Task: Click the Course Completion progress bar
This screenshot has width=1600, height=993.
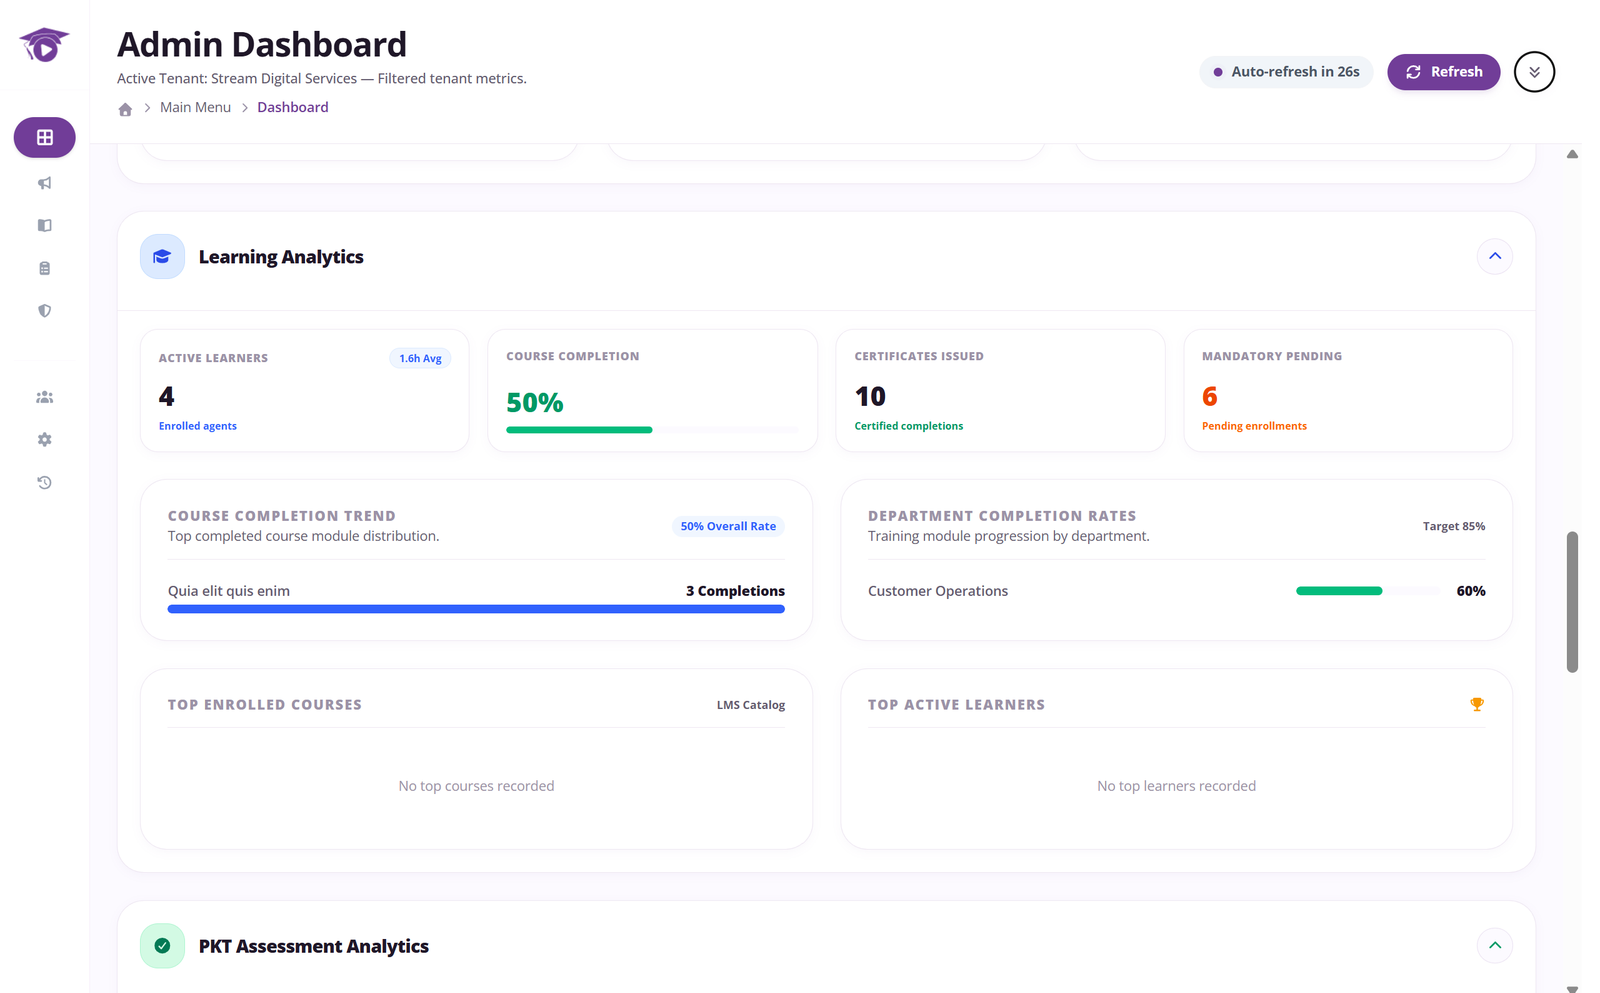Action: (x=653, y=430)
